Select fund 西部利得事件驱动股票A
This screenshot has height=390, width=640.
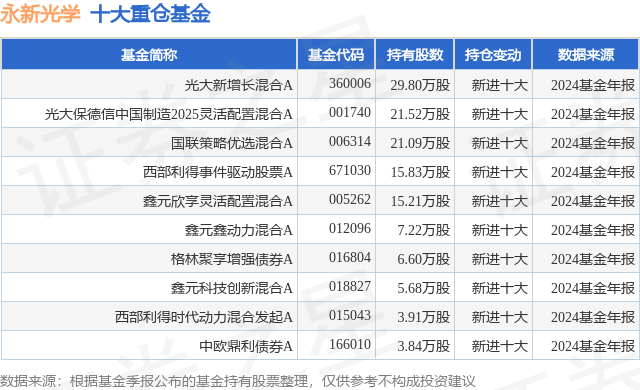[x=218, y=172]
